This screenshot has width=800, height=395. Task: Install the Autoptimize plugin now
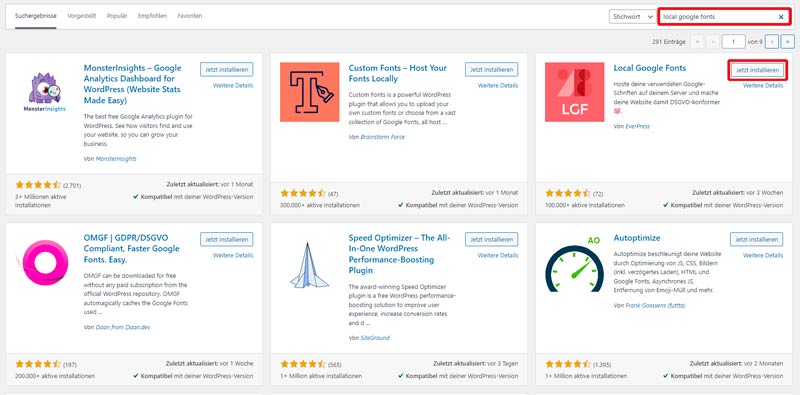(757, 239)
